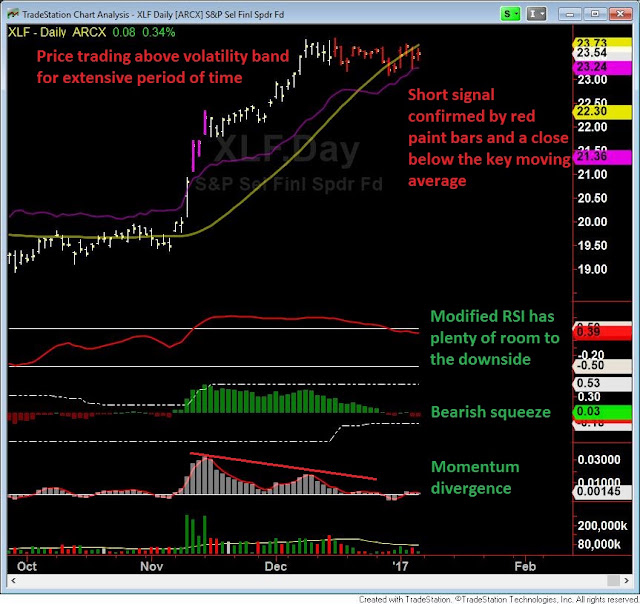Viewport: 640px width, 604px height.
Task: Click the 'Dec' date axis label
Action: 276,566
